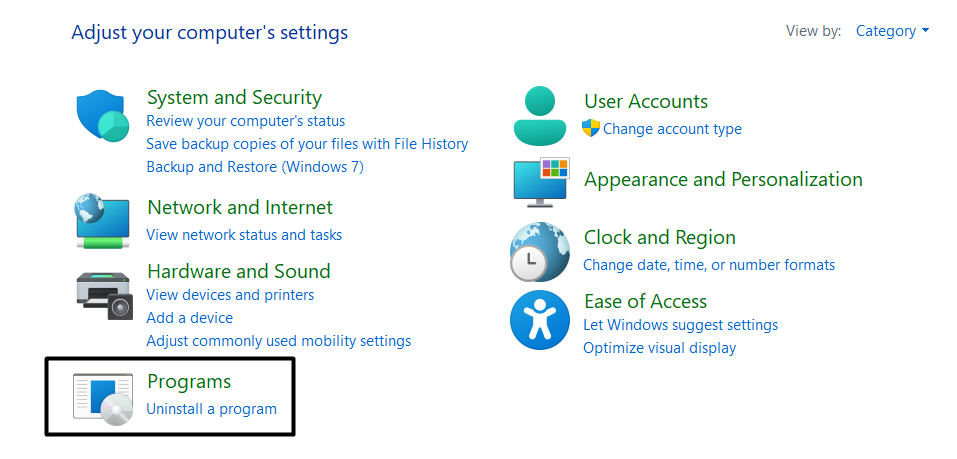Select Add a device link

click(x=189, y=318)
